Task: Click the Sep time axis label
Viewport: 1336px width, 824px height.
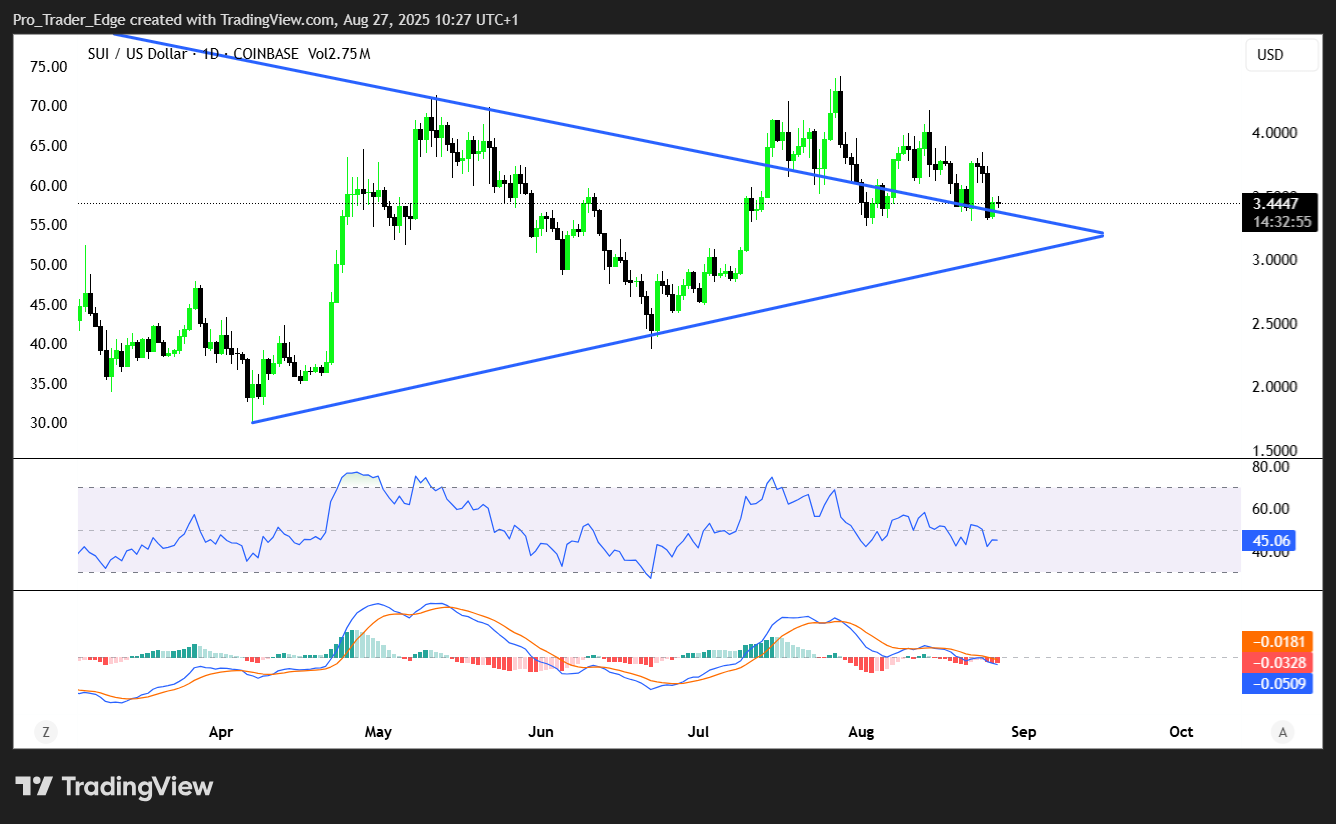Action: coord(1023,732)
